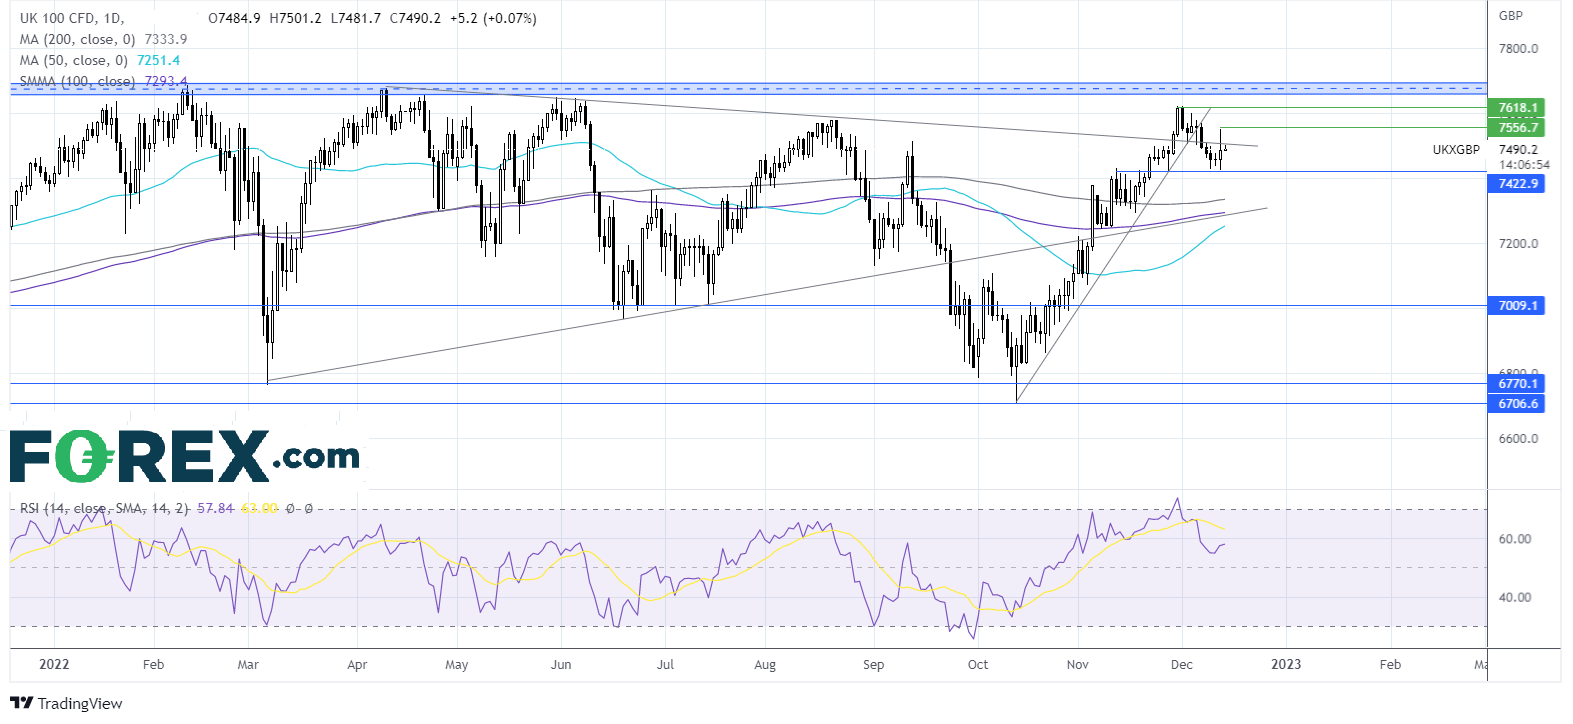Click the high value H7501.2 in header
Image resolution: width=1573 pixels, height=724 pixels.
(x=295, y=18)
